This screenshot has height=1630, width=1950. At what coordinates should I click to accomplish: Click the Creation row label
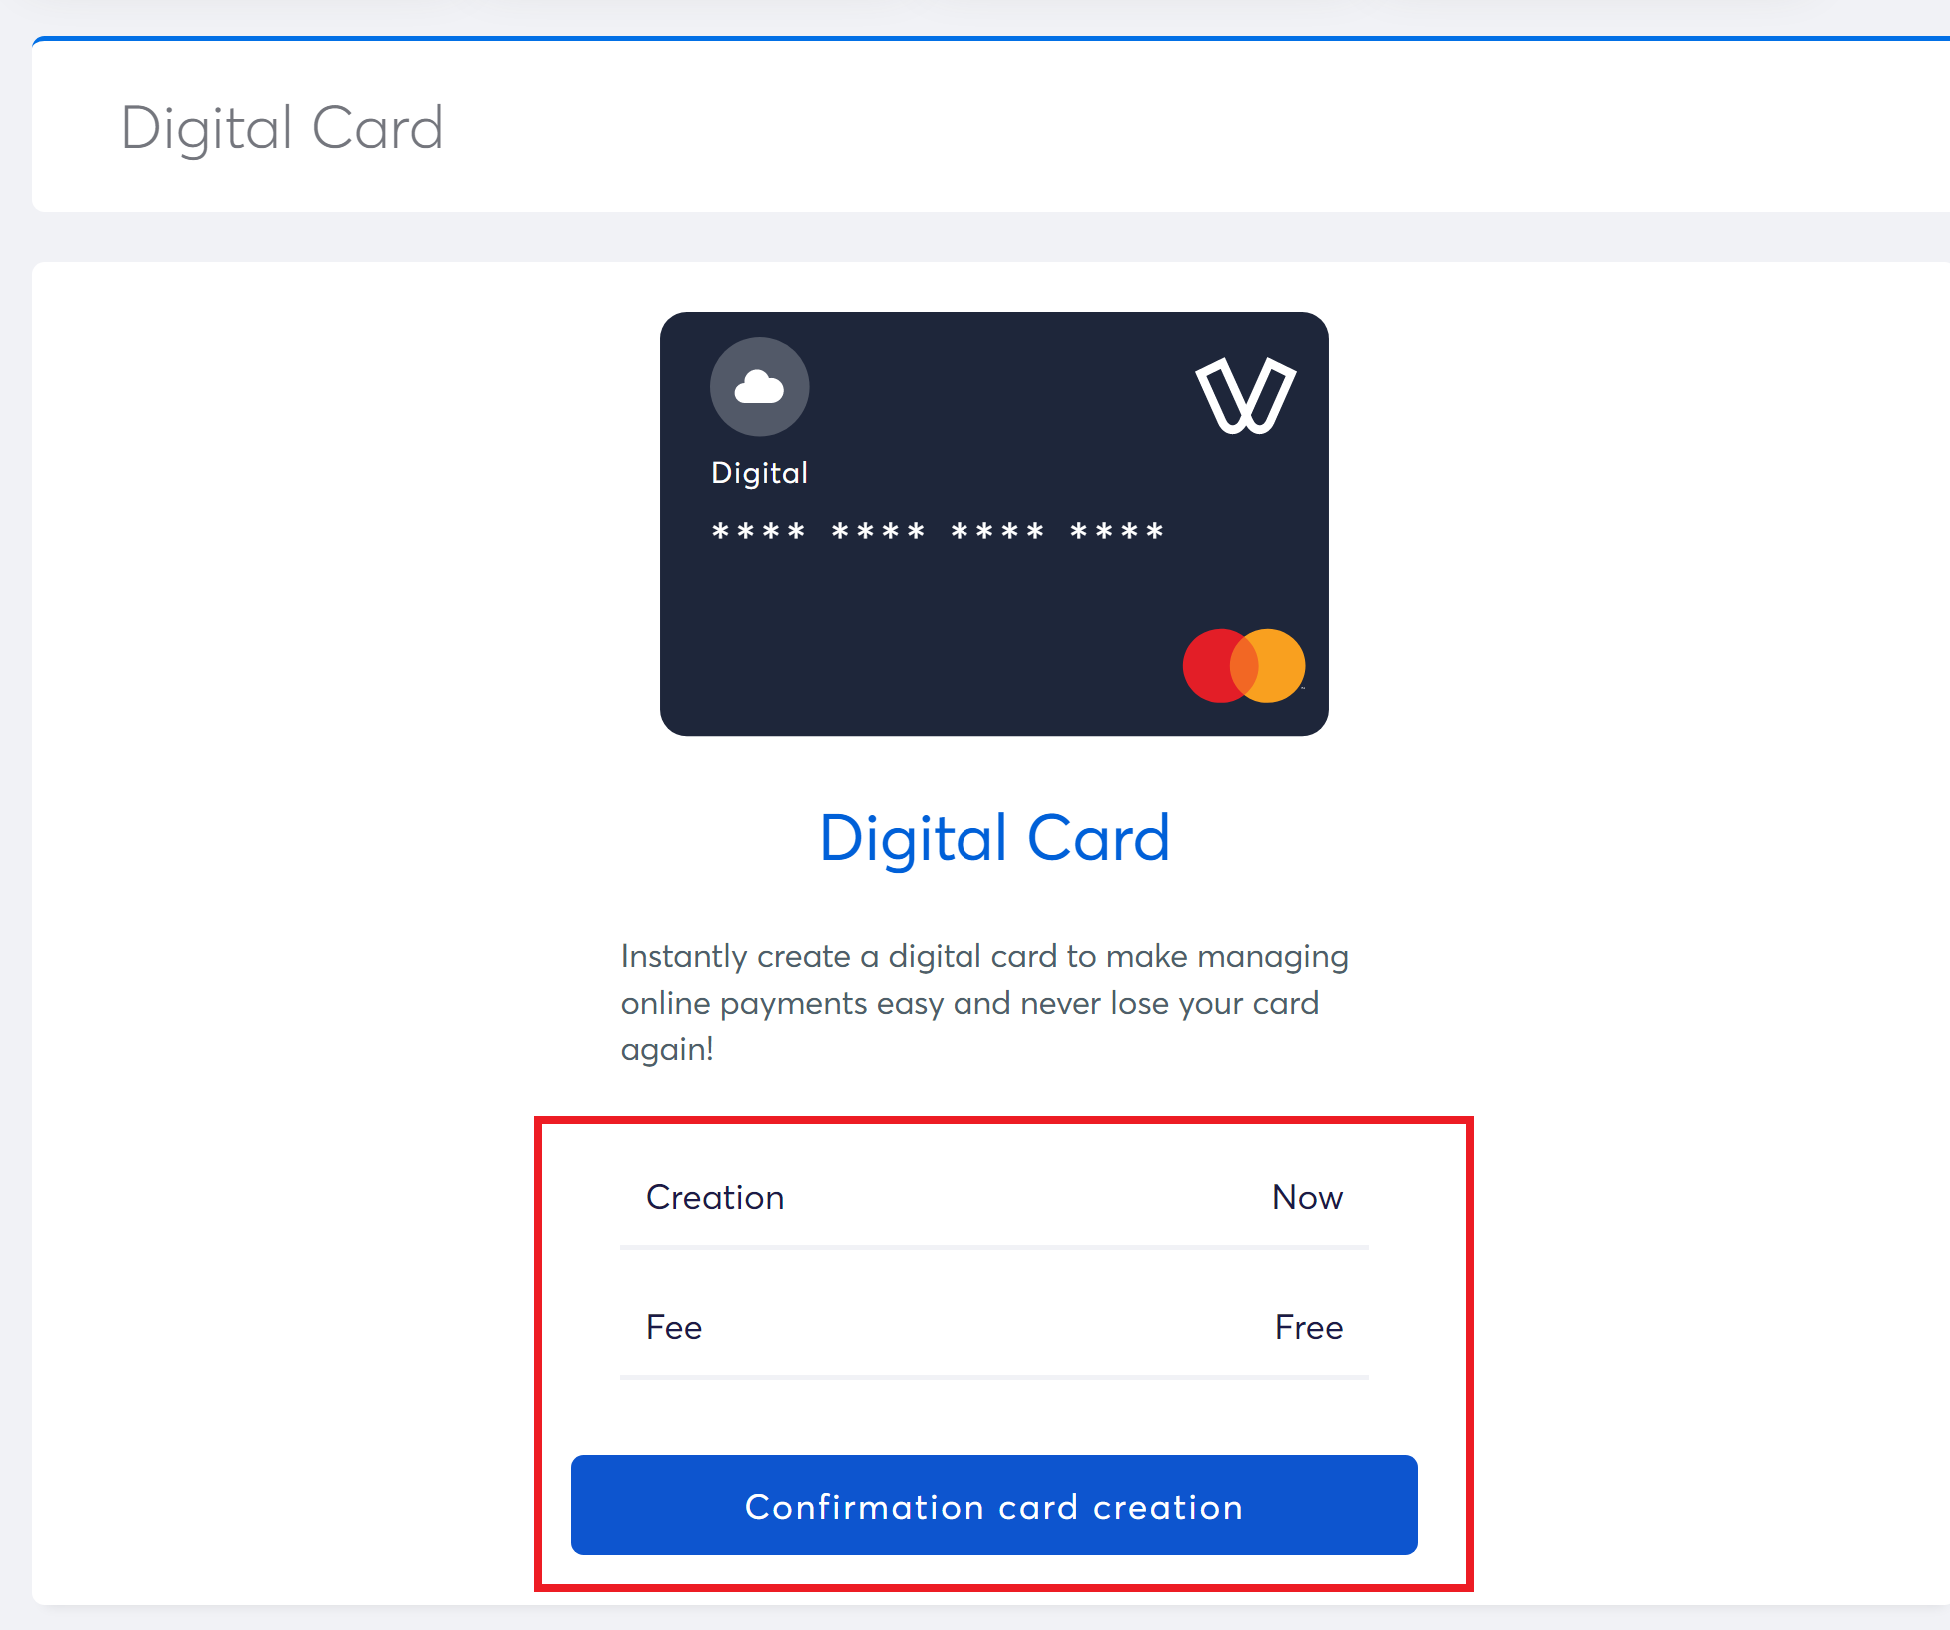tap(714, 1197)
